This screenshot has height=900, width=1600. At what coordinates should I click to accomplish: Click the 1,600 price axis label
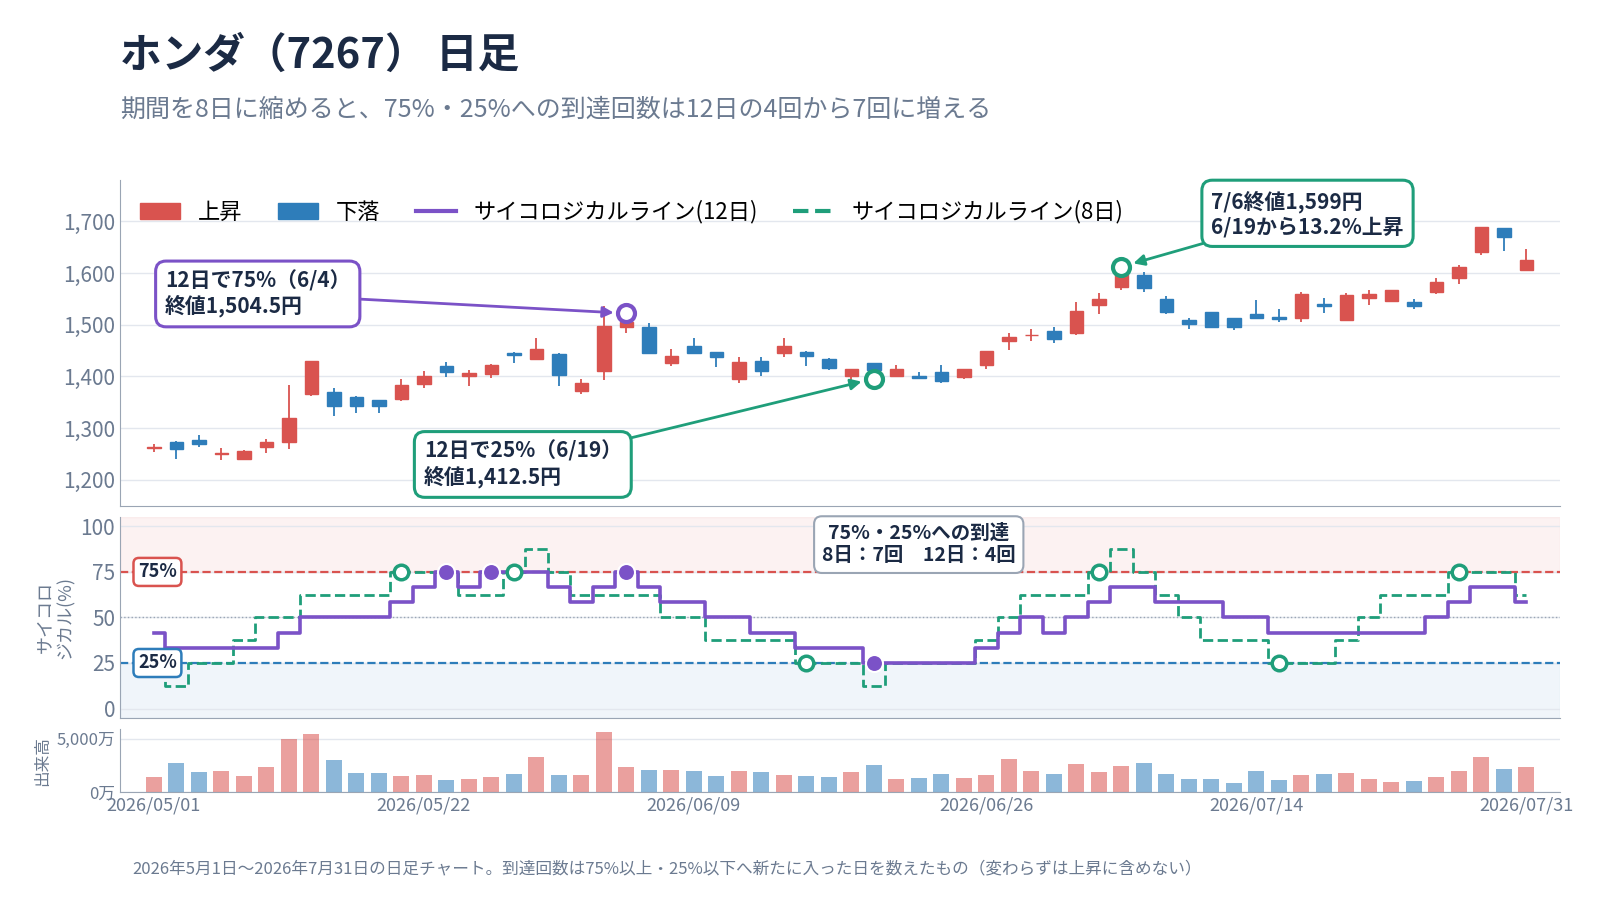tap(90, 274)
